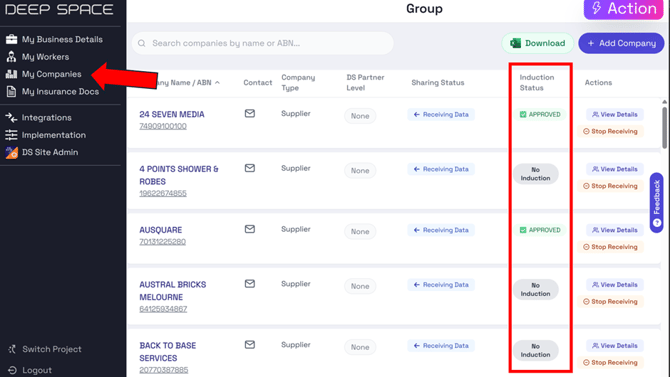
Task: View Details for AUSTRAL BRICKS MELOURNE
Action: click(x=614, y=285)
